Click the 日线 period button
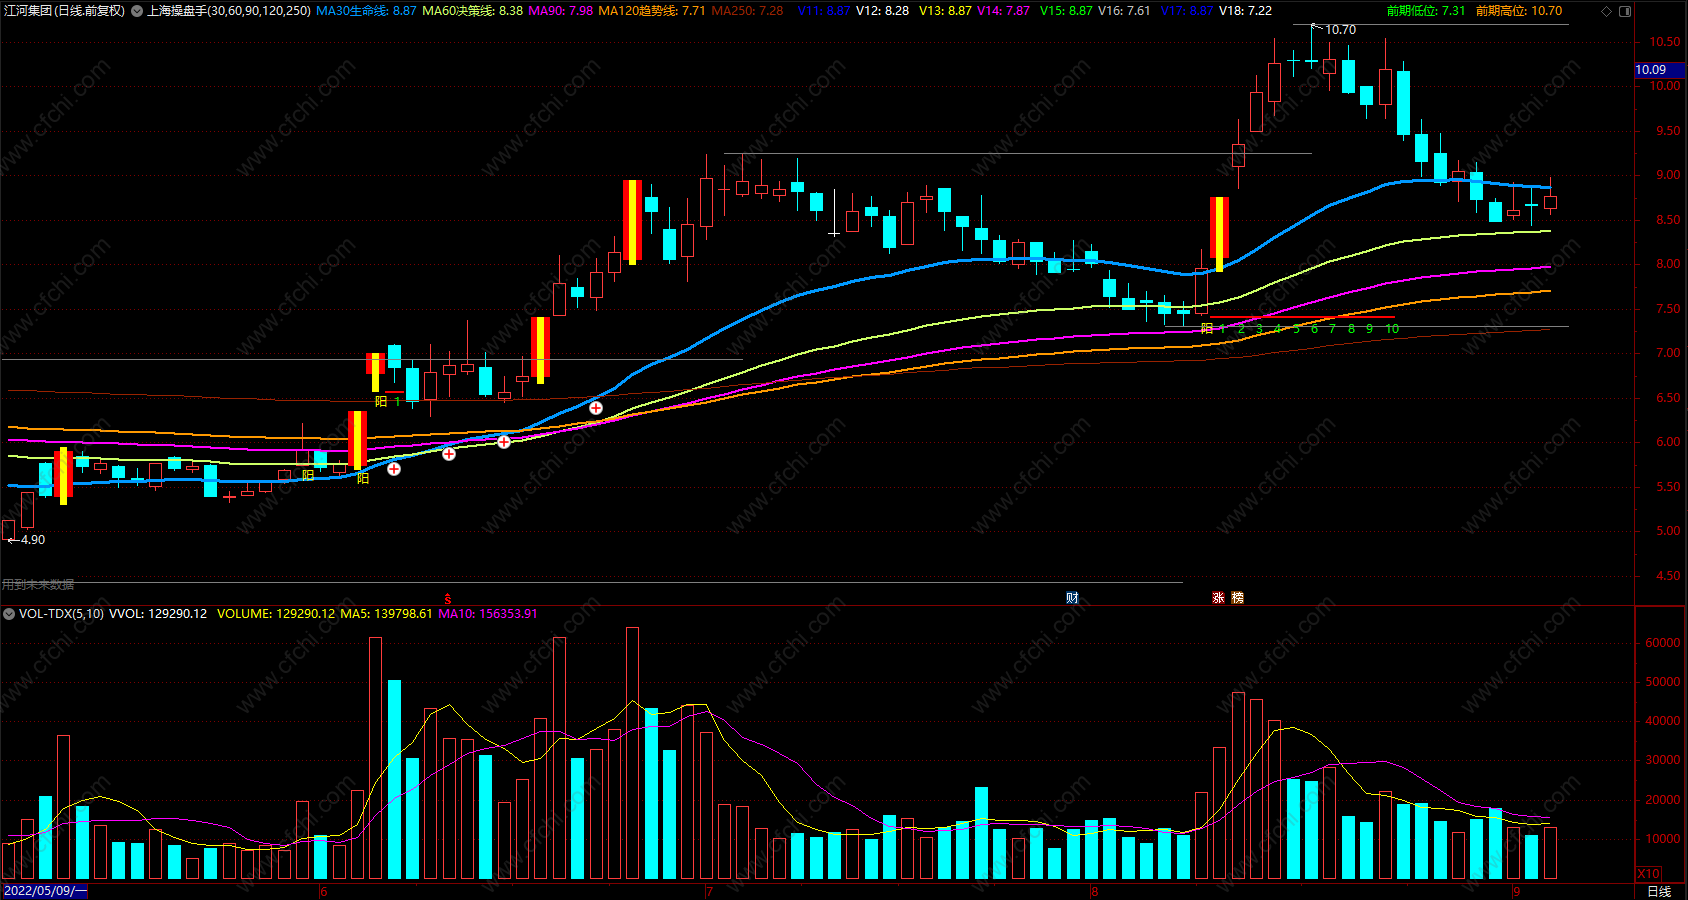The height and width of the screenshot is (900, 1688). pyautogui.click(x=1659, y=891)
